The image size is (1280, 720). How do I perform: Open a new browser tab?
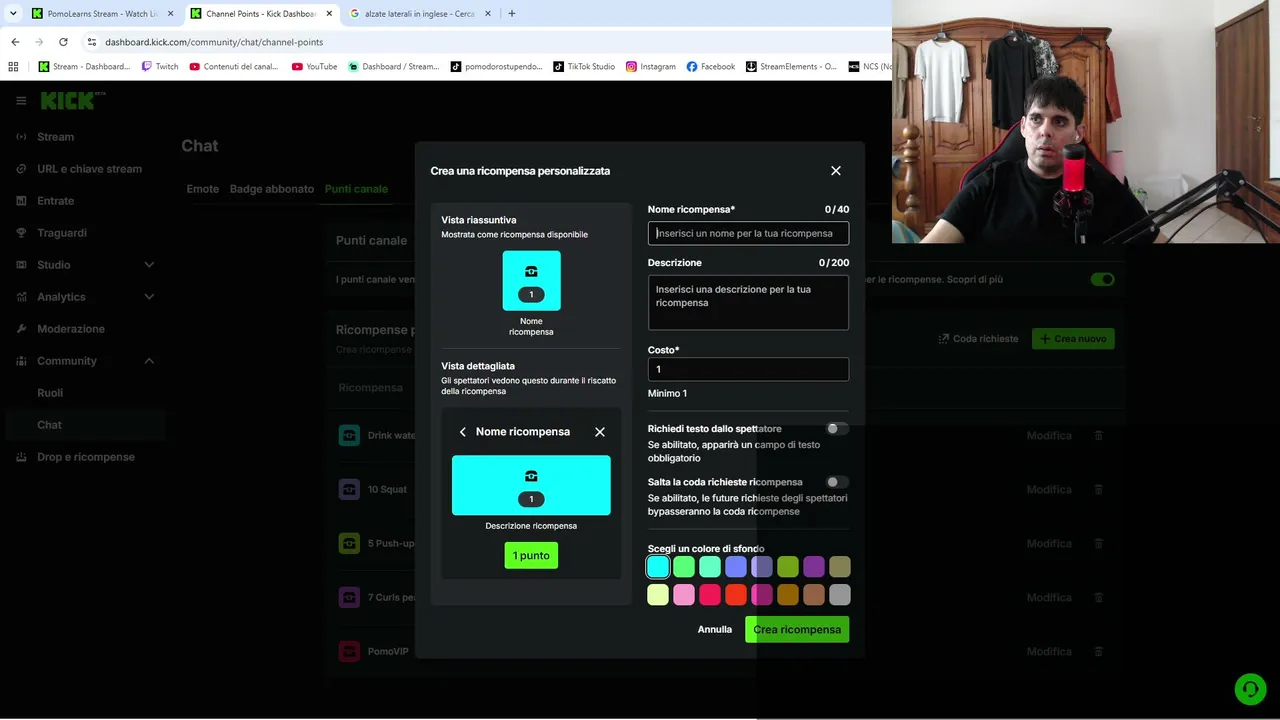512,14
